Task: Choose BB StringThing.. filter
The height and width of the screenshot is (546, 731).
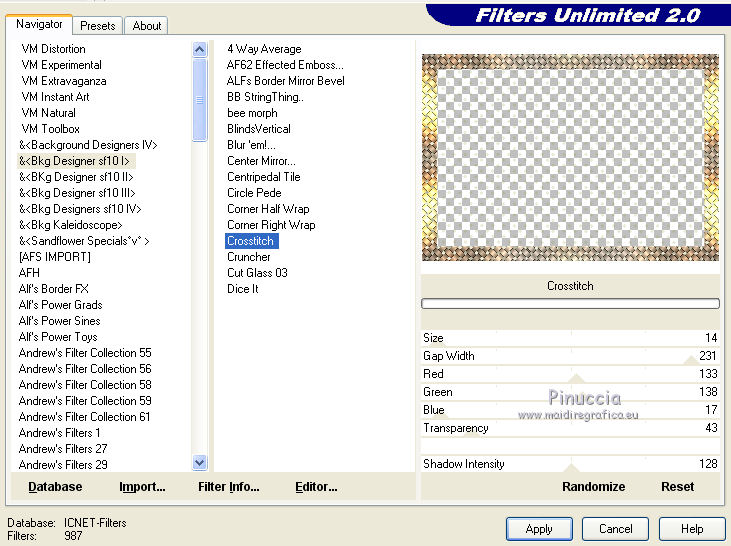Action: point(265,97)
